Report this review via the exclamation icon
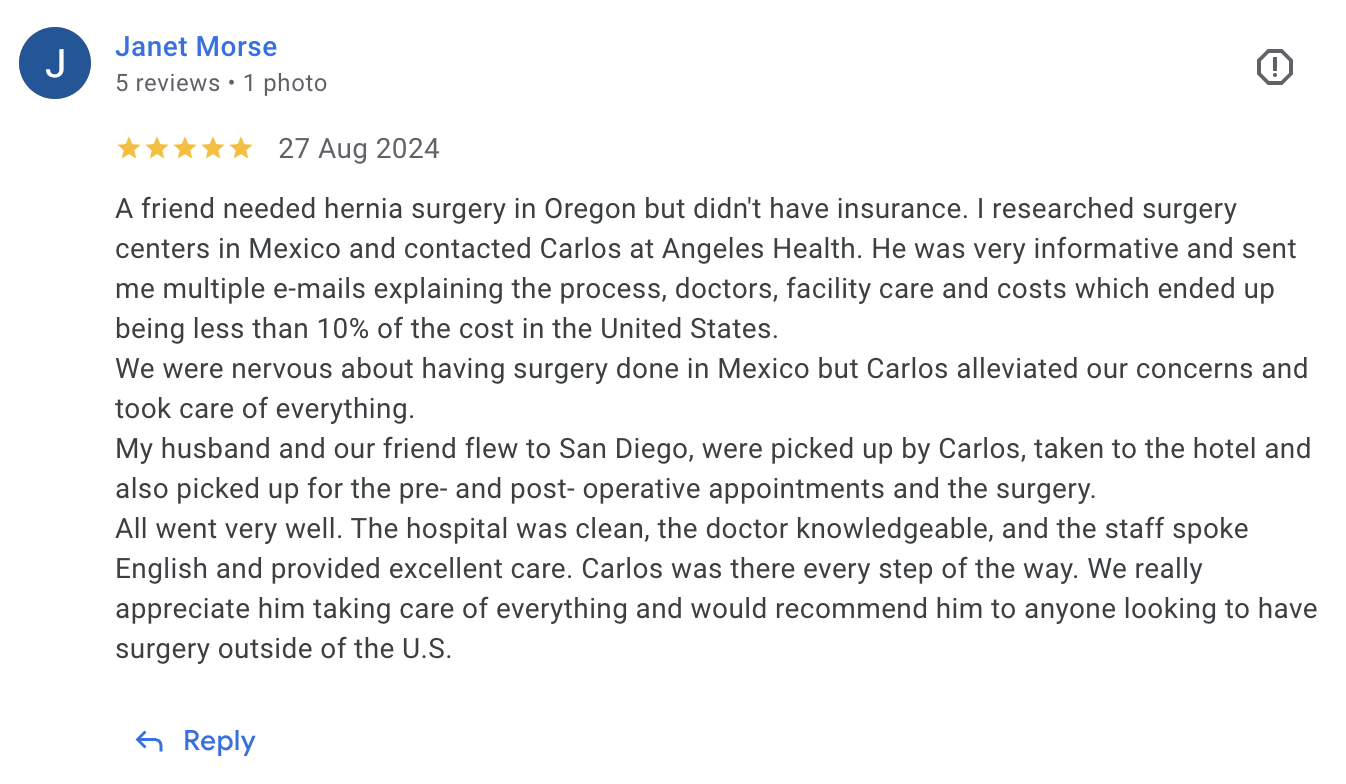The image size is (1346, 784). [1274, 67]
